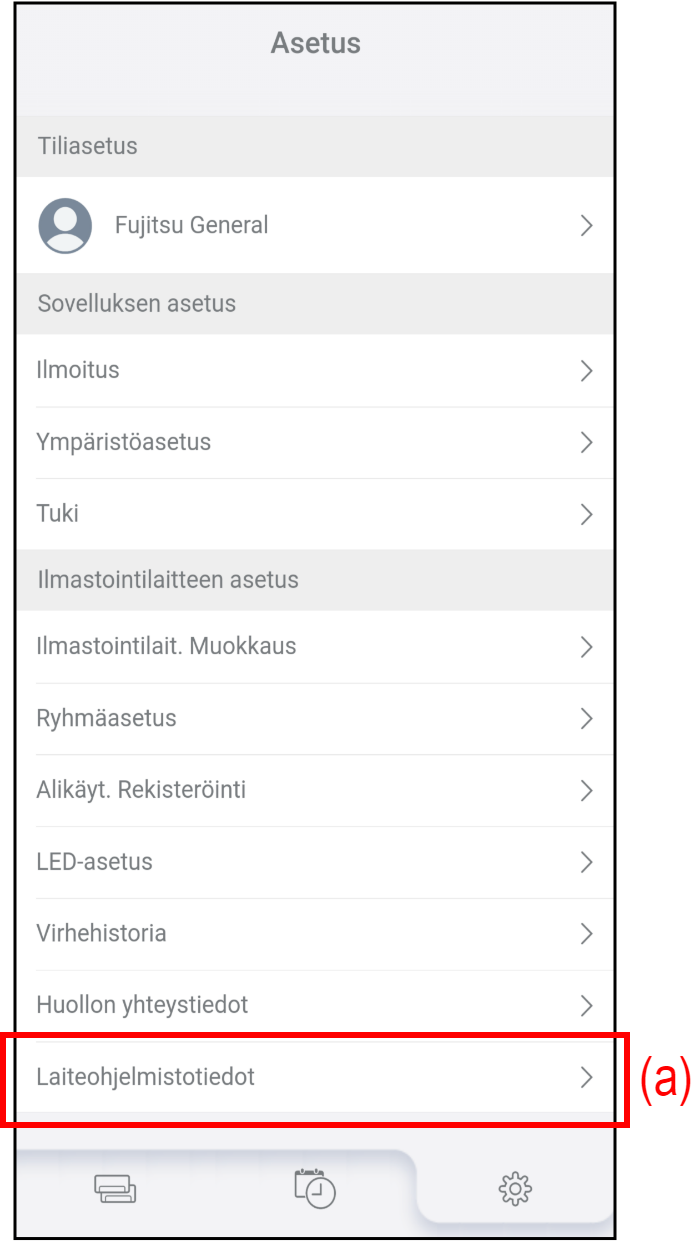Tap the Fujitsu General profile avatar icon

tap(65, 225)
